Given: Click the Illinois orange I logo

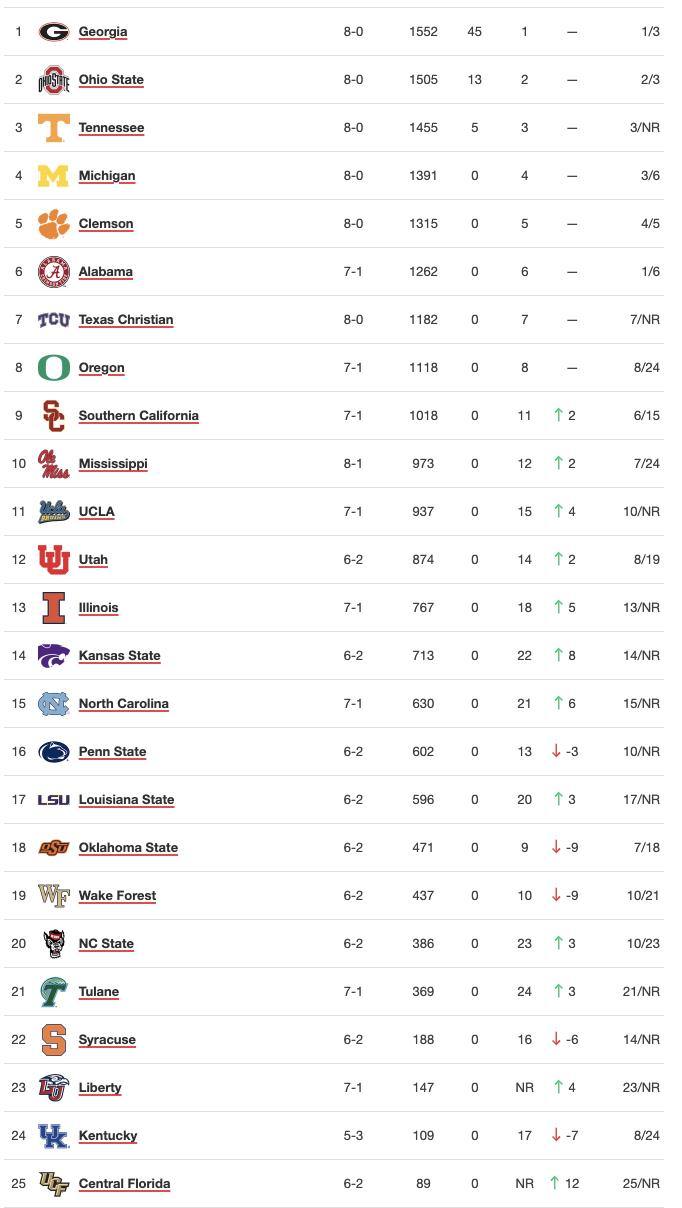Looking at the screenshot, I should (x=53, y=608).
